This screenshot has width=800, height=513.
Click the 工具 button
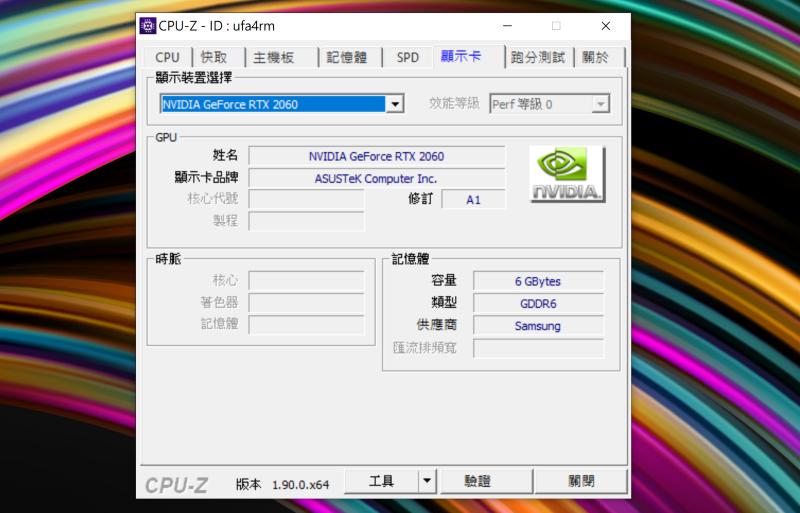tap(382, 481)
